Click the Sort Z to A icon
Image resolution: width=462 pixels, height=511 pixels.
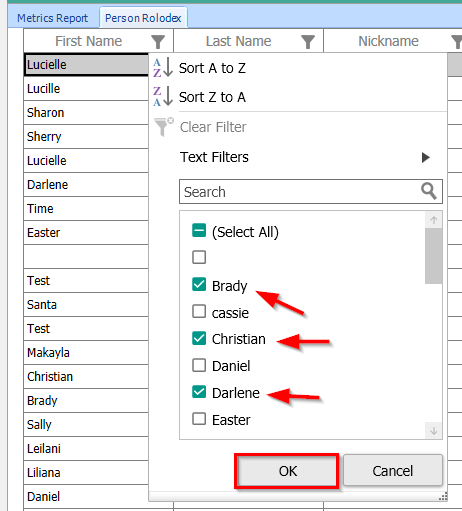pyautogui.click(x=163, y=96)
